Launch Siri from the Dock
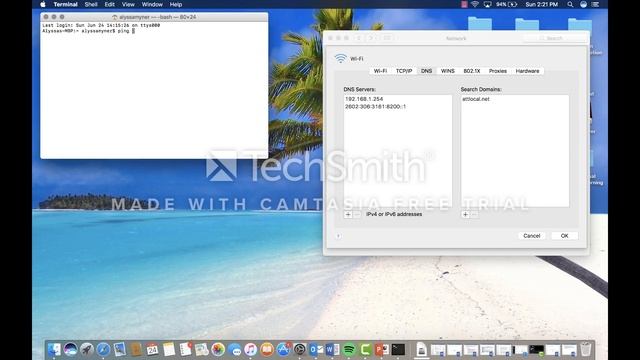This screenshot has width=640, height=360. pos(70,350)
